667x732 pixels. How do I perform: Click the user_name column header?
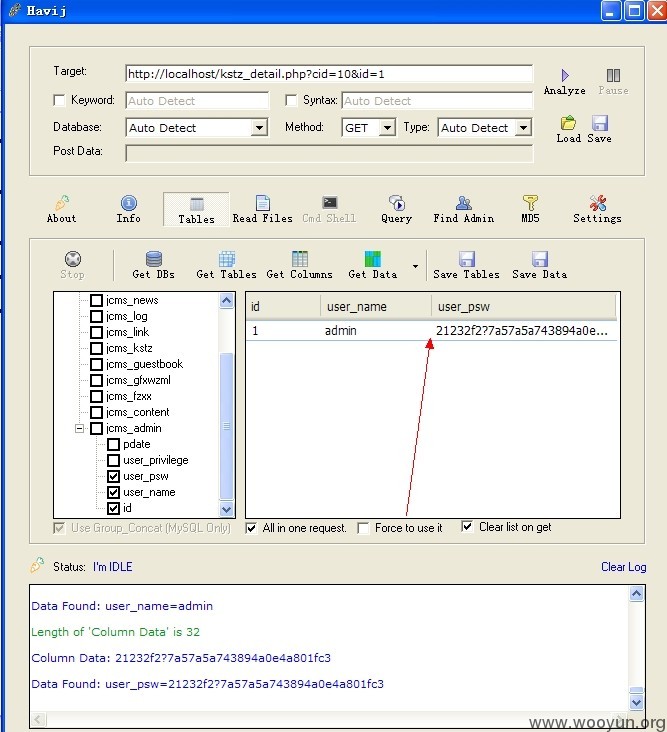(x=376, y=307)
